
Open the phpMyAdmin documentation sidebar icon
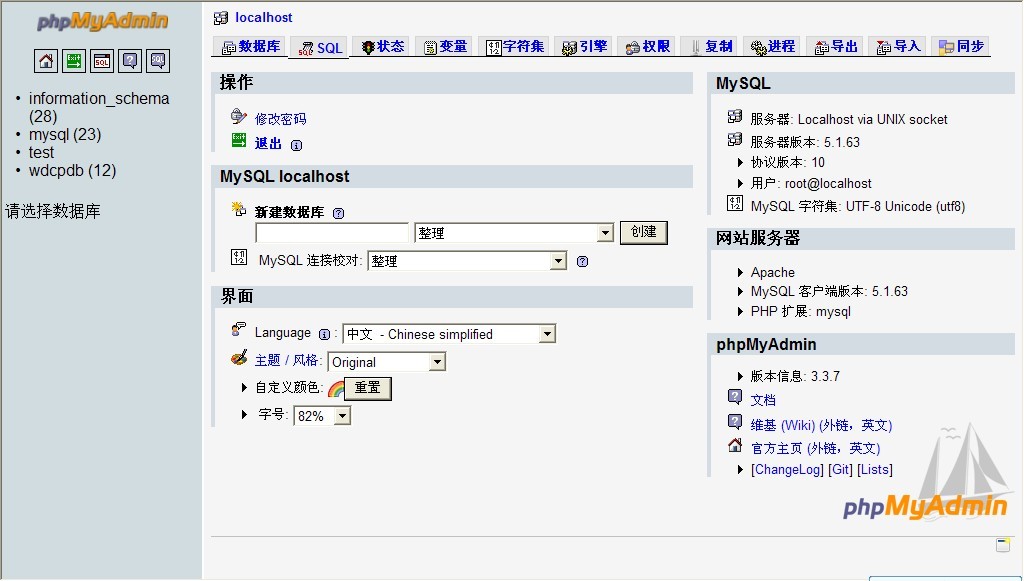click(x=130, y=61)
